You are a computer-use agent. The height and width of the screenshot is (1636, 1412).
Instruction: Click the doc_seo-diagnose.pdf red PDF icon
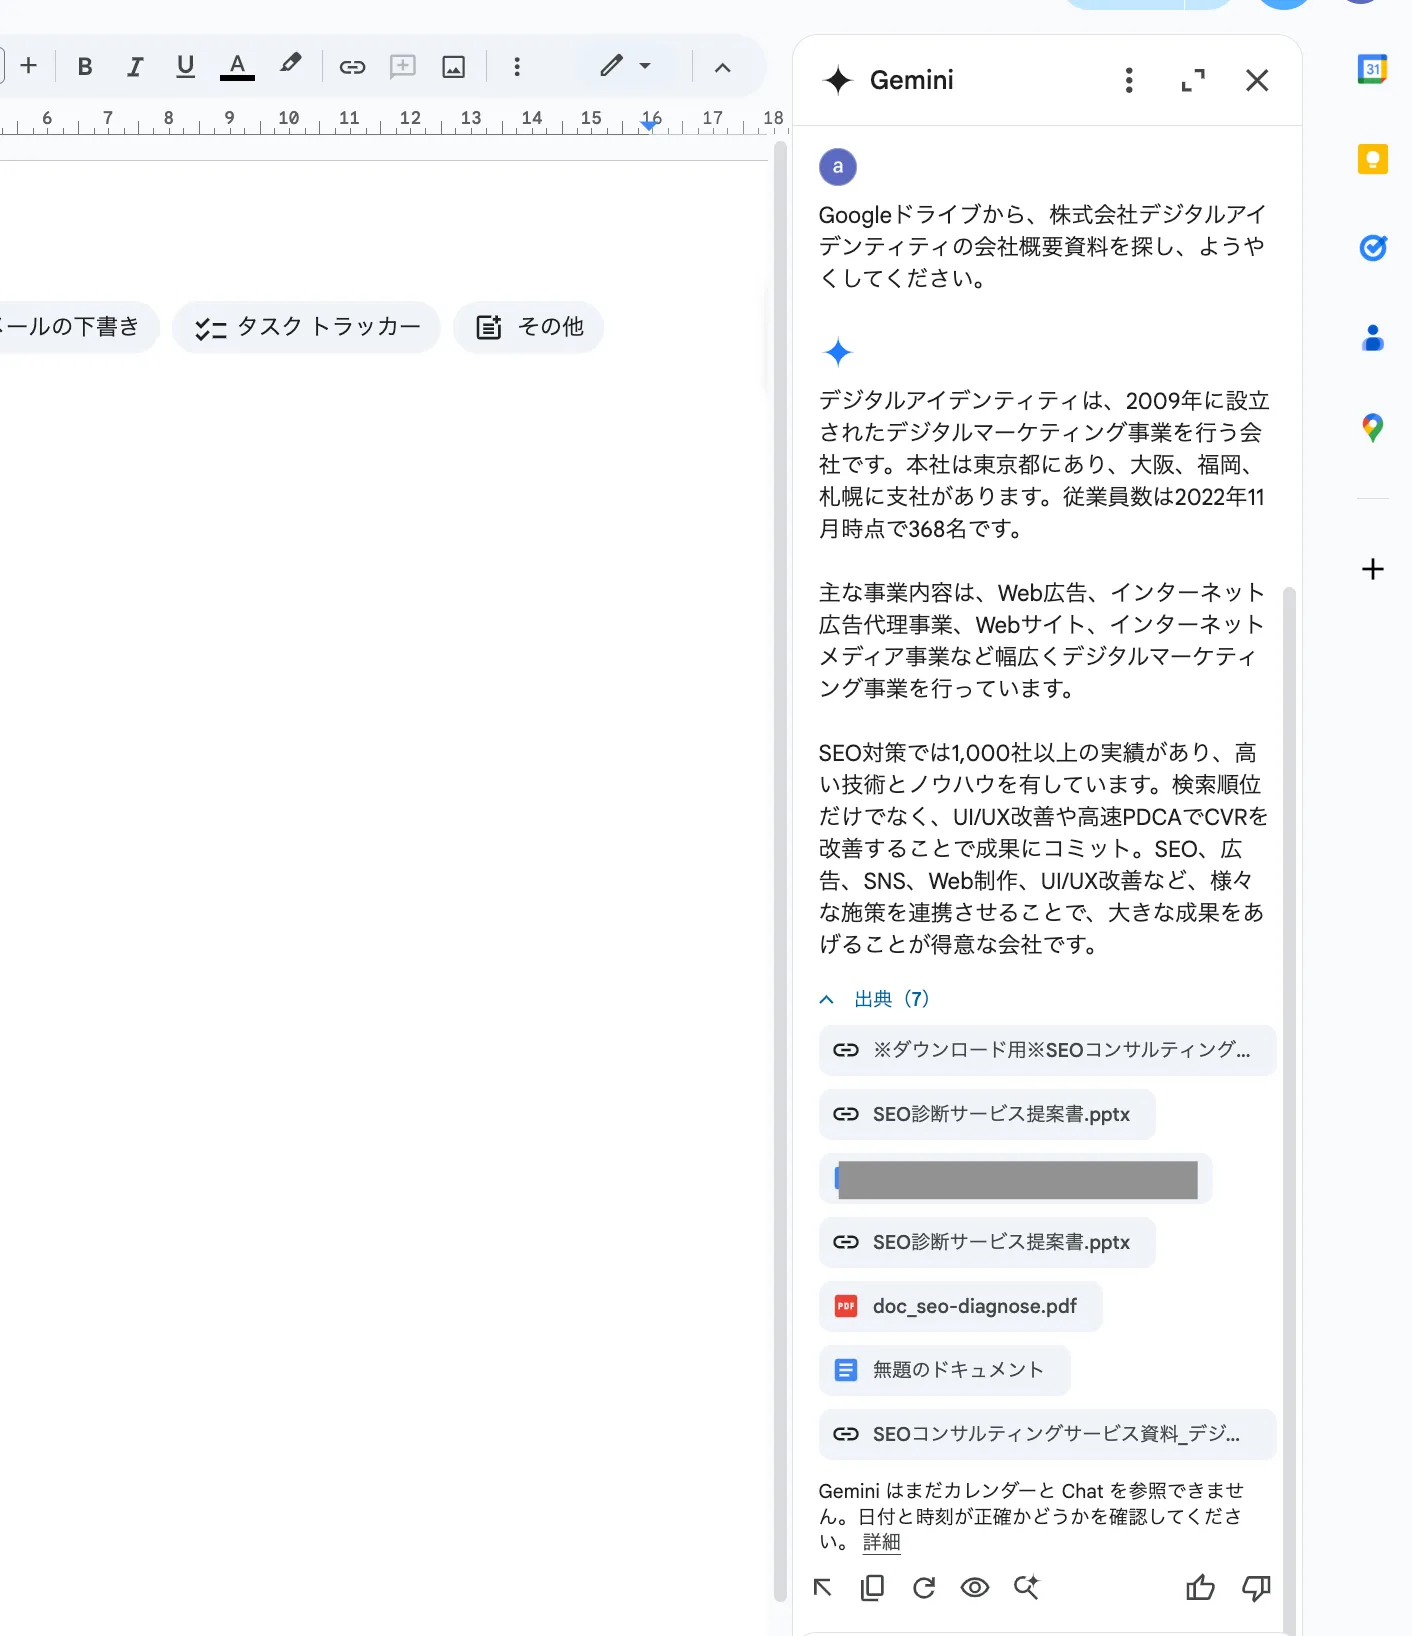pos(846,1306)
